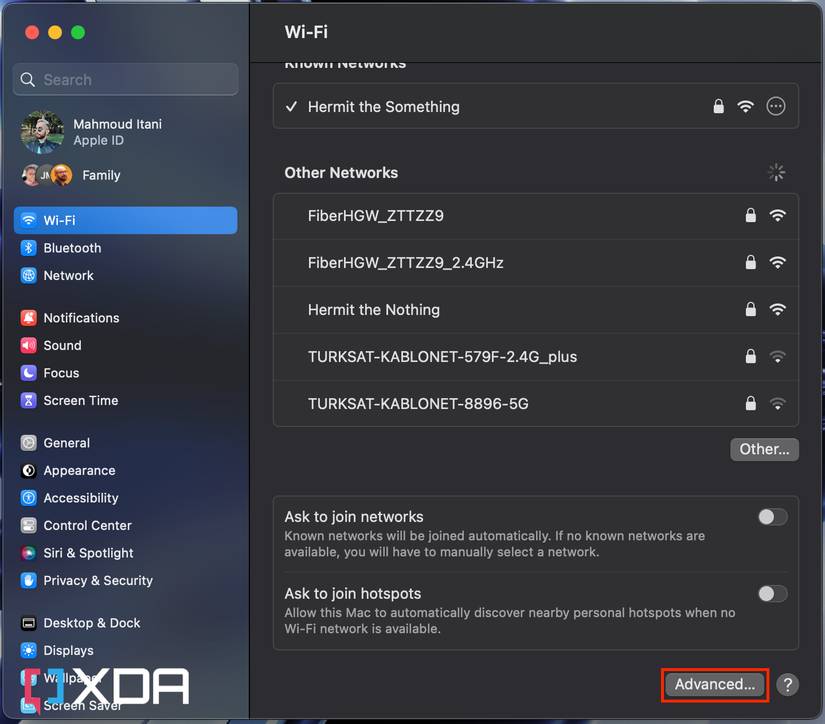825x724 pixels.
Task: Click lock icon of FiberHGW_ZTTZZ9_2.4GHz
Action: coord(751,262)
